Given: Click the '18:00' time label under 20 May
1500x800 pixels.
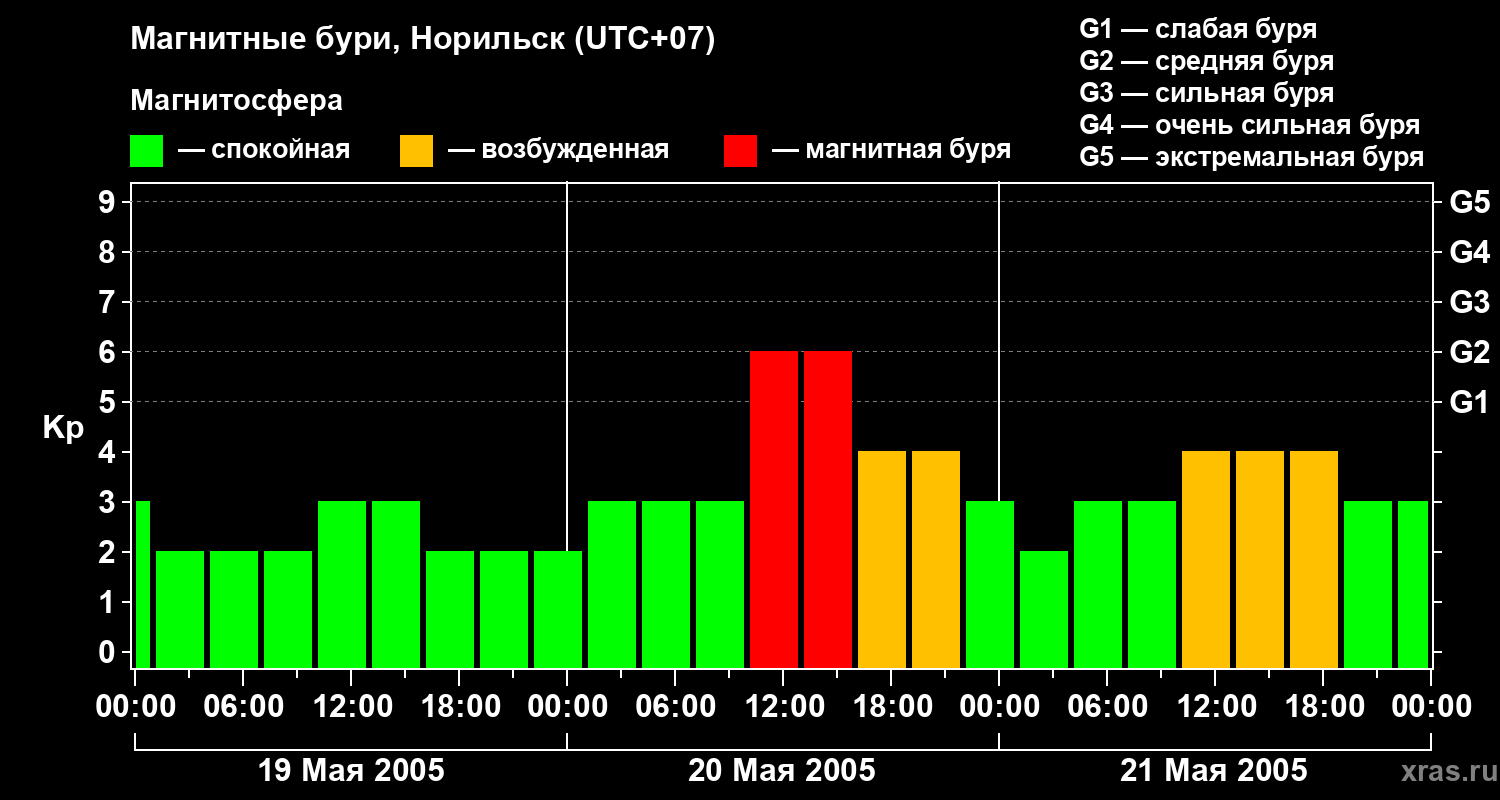Looking at the screenshot, I should click(x=891, y=707).
